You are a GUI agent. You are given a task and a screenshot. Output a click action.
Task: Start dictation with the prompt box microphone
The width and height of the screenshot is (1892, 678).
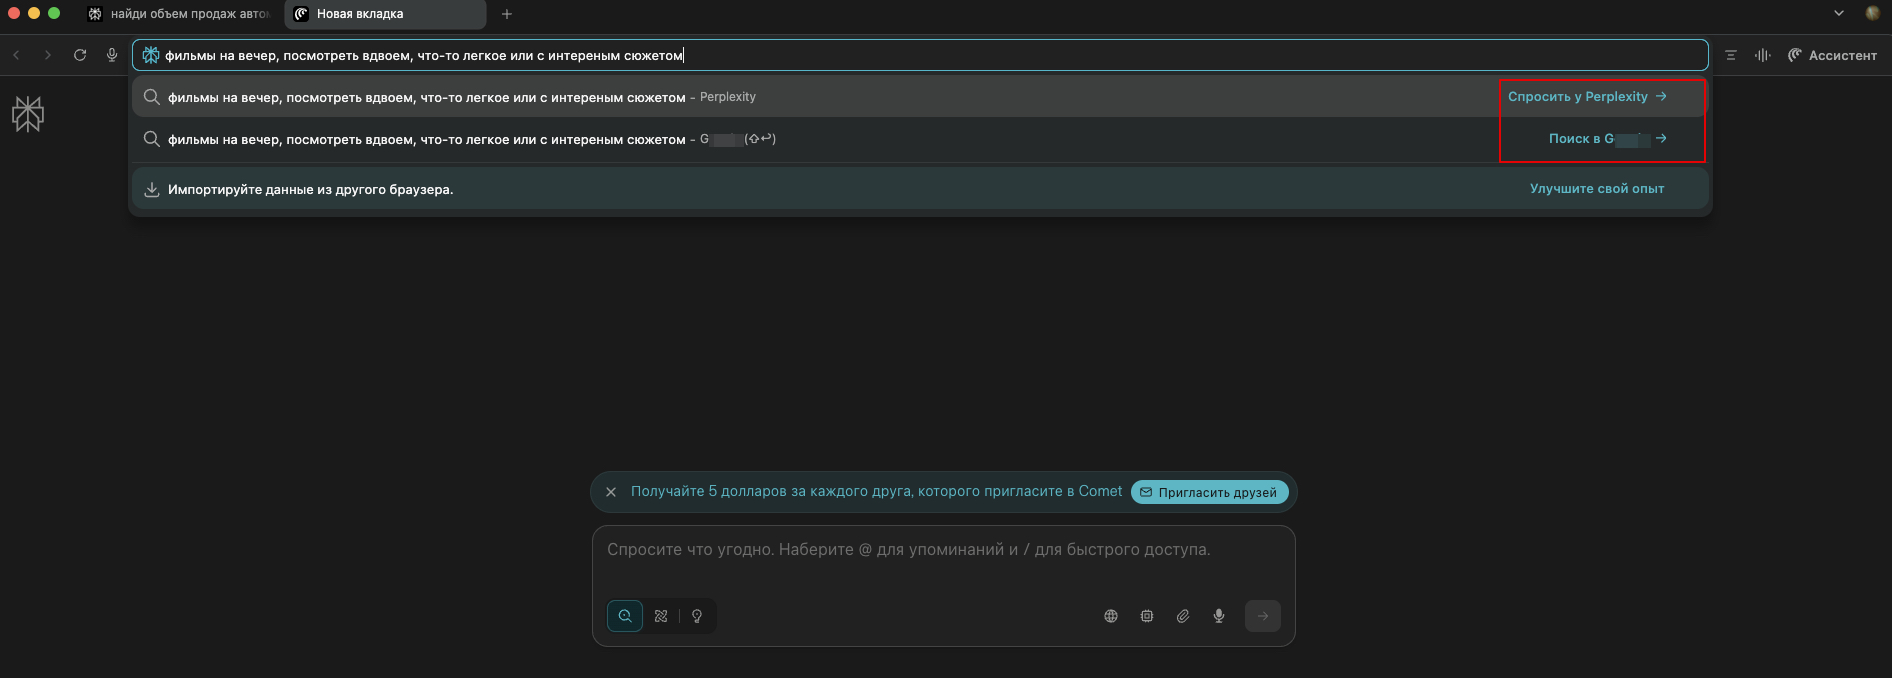point(1218,616)
